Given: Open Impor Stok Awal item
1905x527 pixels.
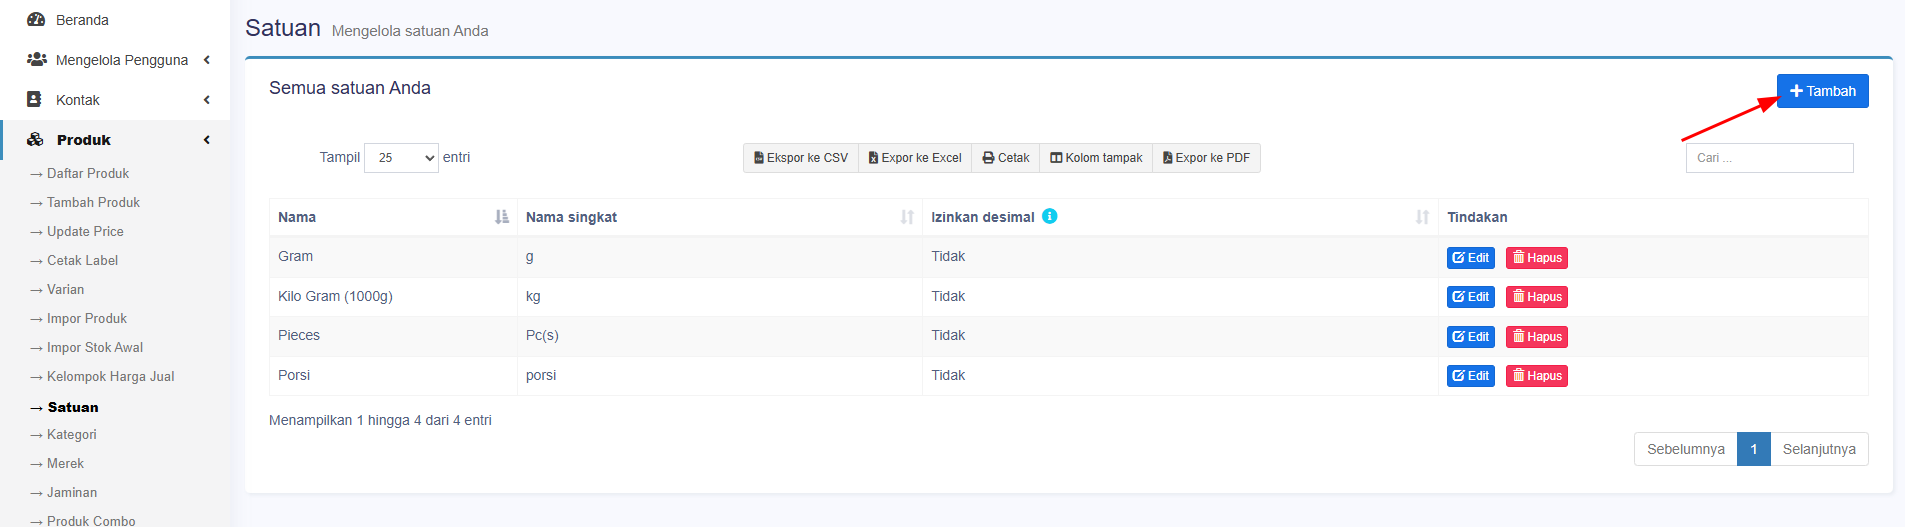Looking at the screenshot, I should pos(95,347).
